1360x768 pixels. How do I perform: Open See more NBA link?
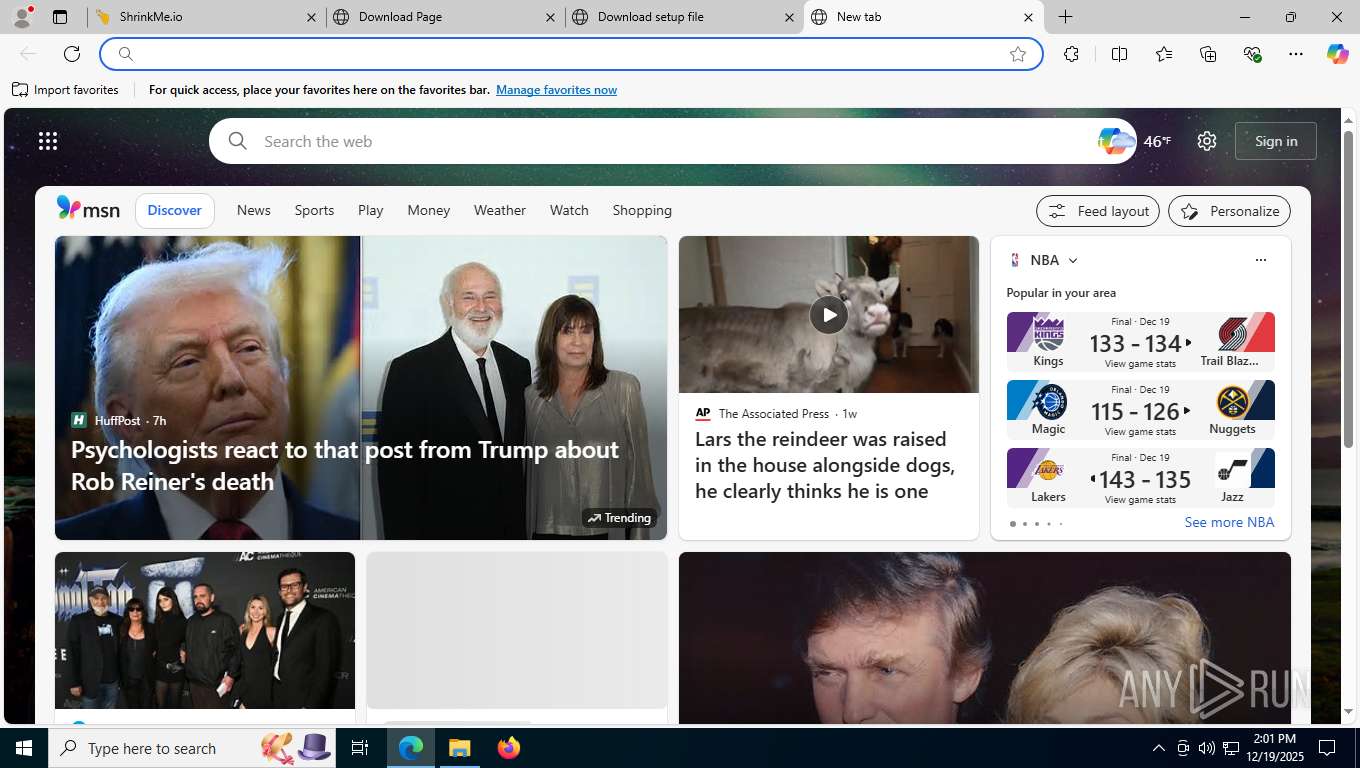[x=1229, y=522]
